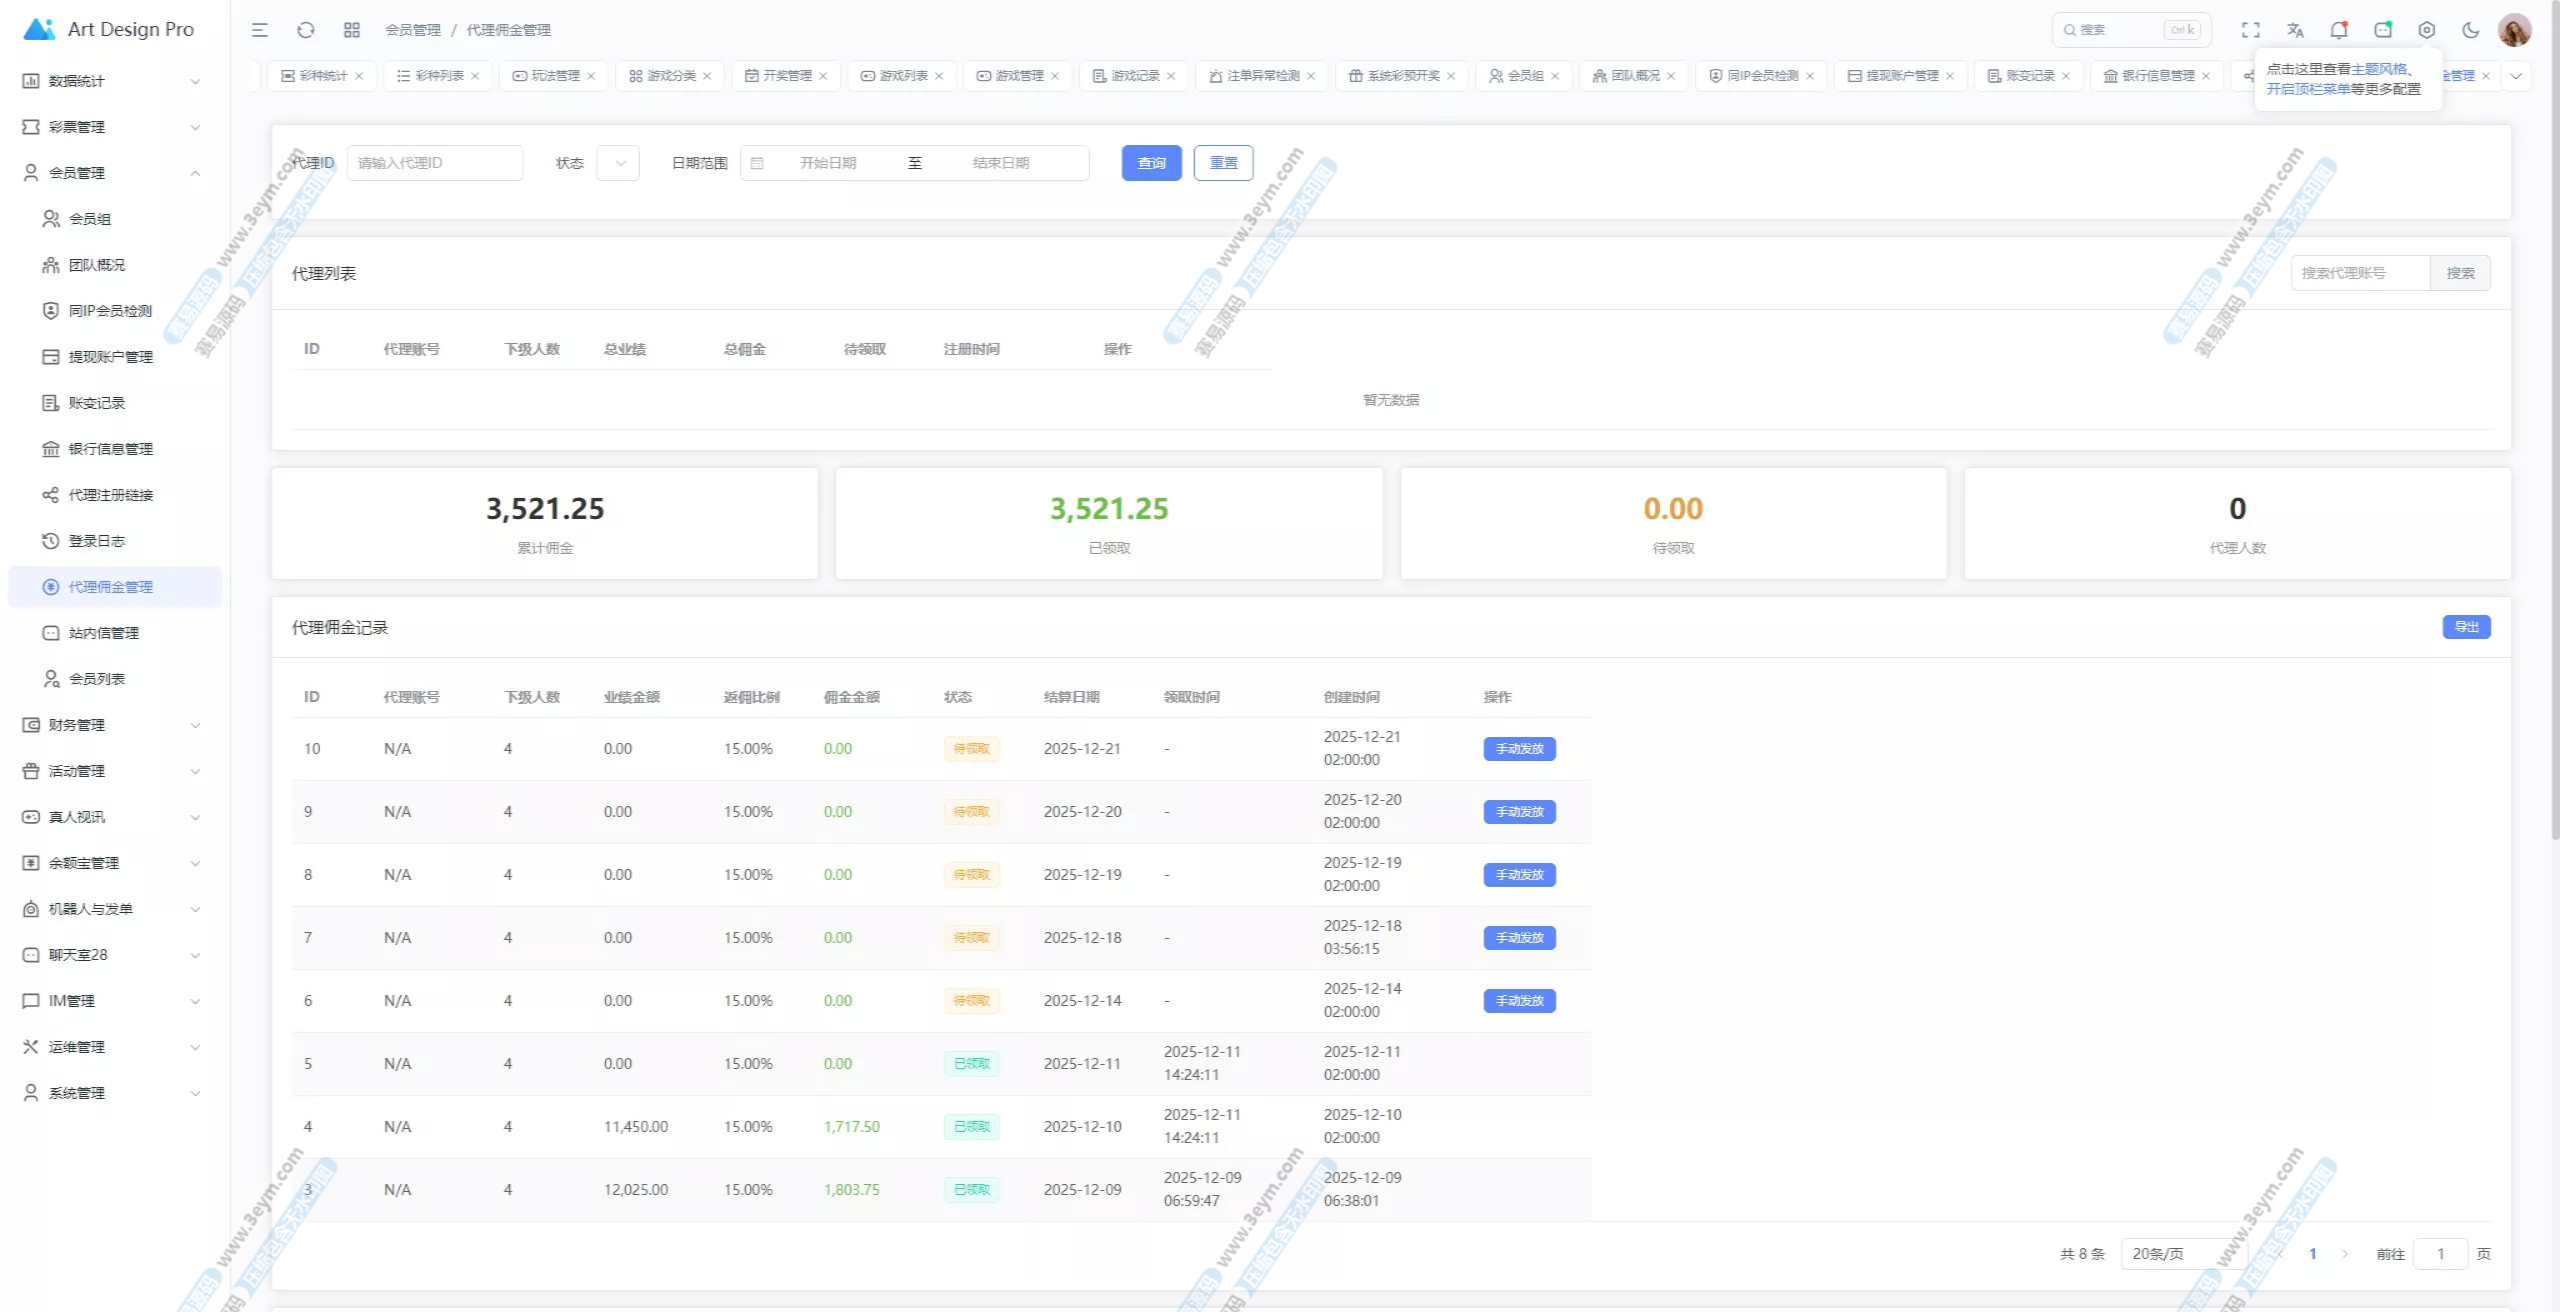Screen dimensions: 2560x1312
Task: Switch to the 开奖管理 tab
Action: [x=786, y=76]
